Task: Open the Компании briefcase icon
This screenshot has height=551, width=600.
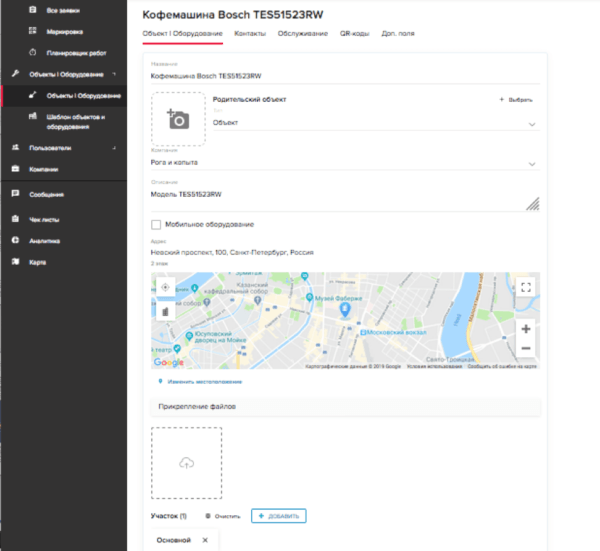Action: pyautogui.click(x=15, y=169)
